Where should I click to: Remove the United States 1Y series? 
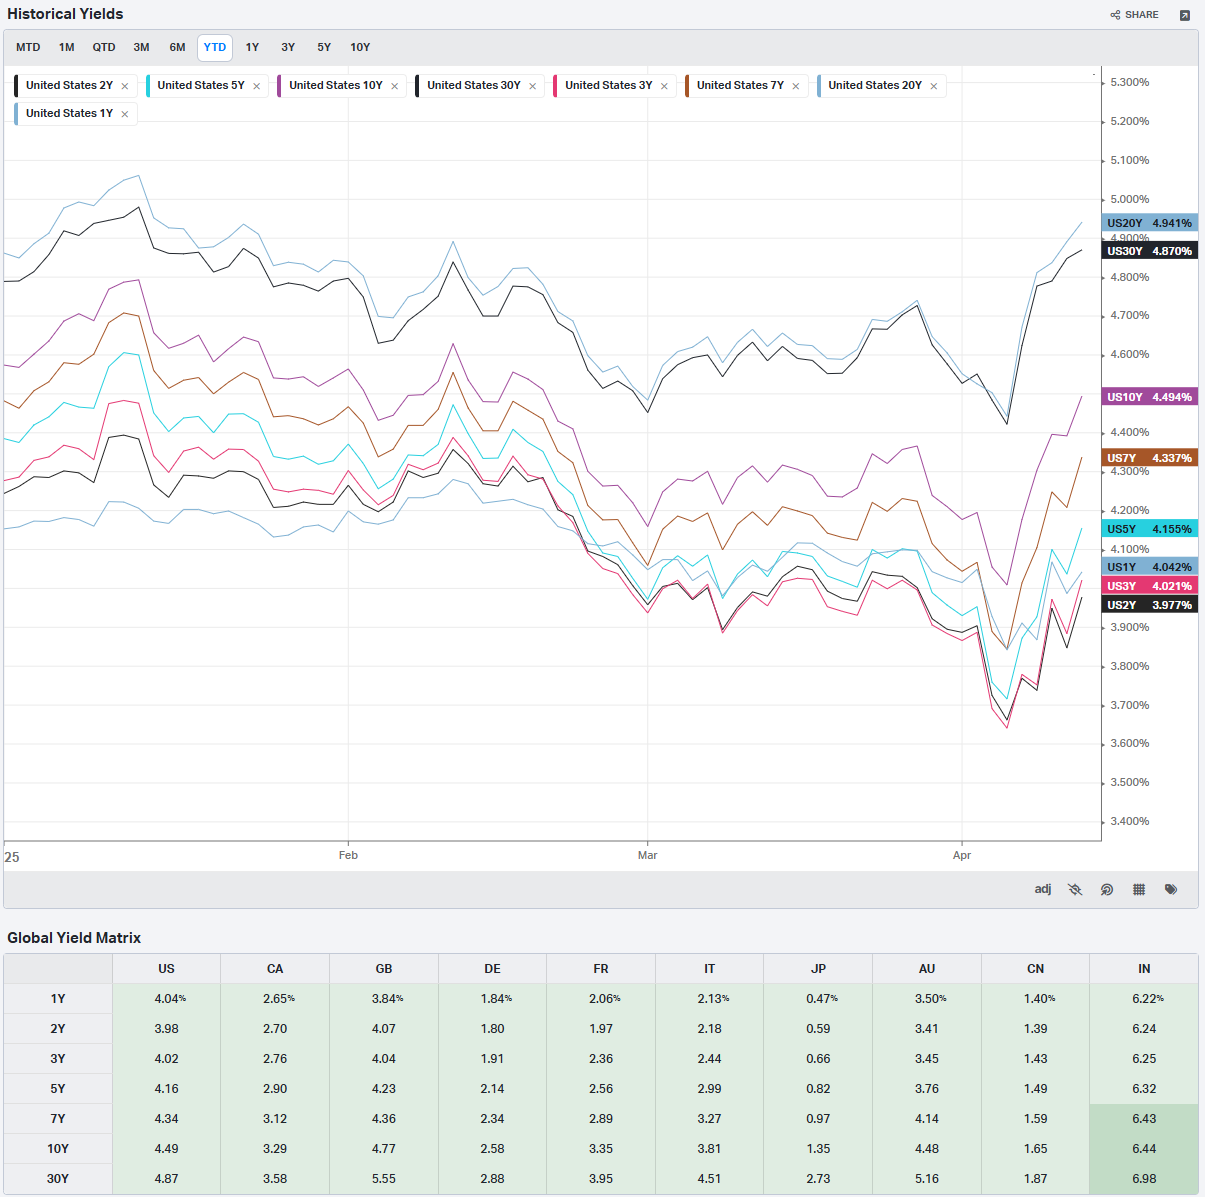[125, 114]
